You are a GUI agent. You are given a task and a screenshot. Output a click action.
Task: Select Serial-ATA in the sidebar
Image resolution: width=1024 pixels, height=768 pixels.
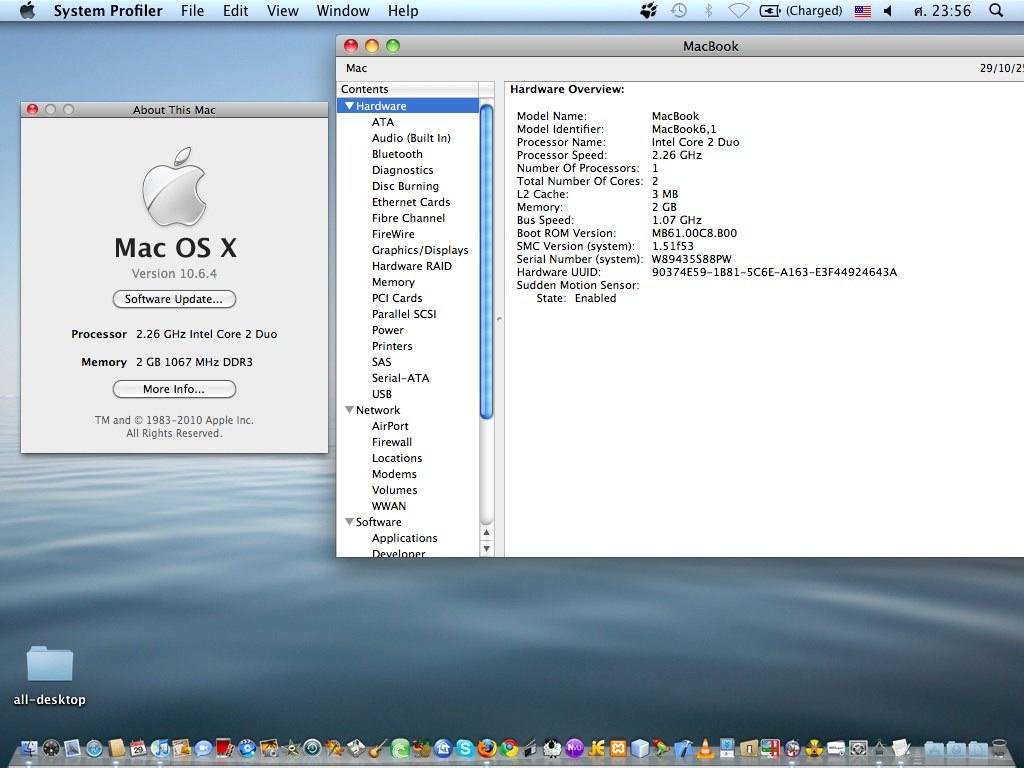[x=400, y=378]
